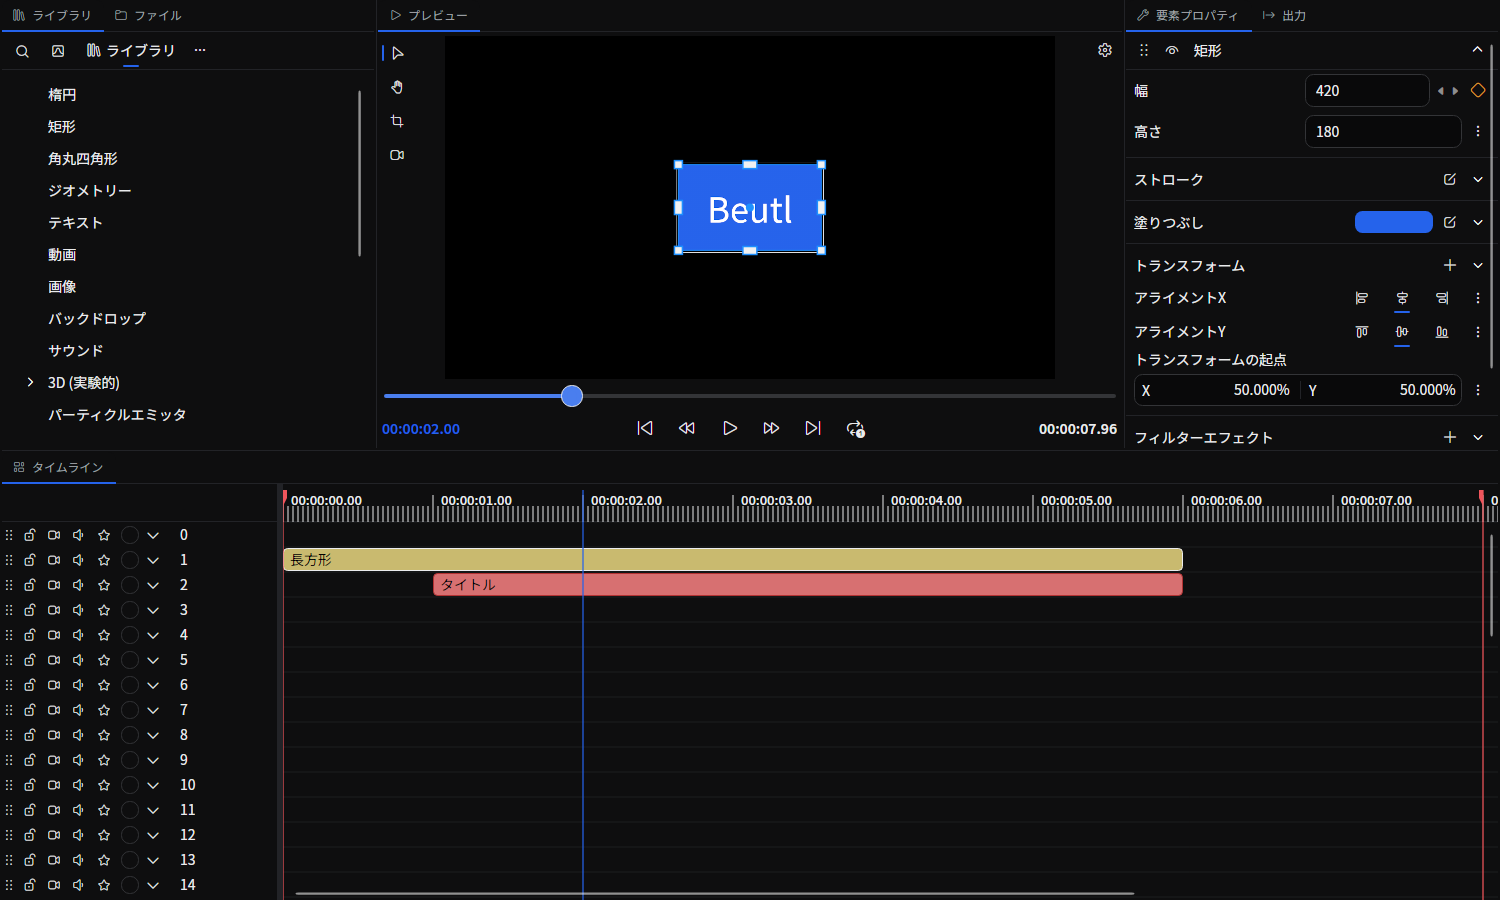This screenshot has width=1500, height=900.
Task: Set アライメントY to top
Action: [1362, 332]
